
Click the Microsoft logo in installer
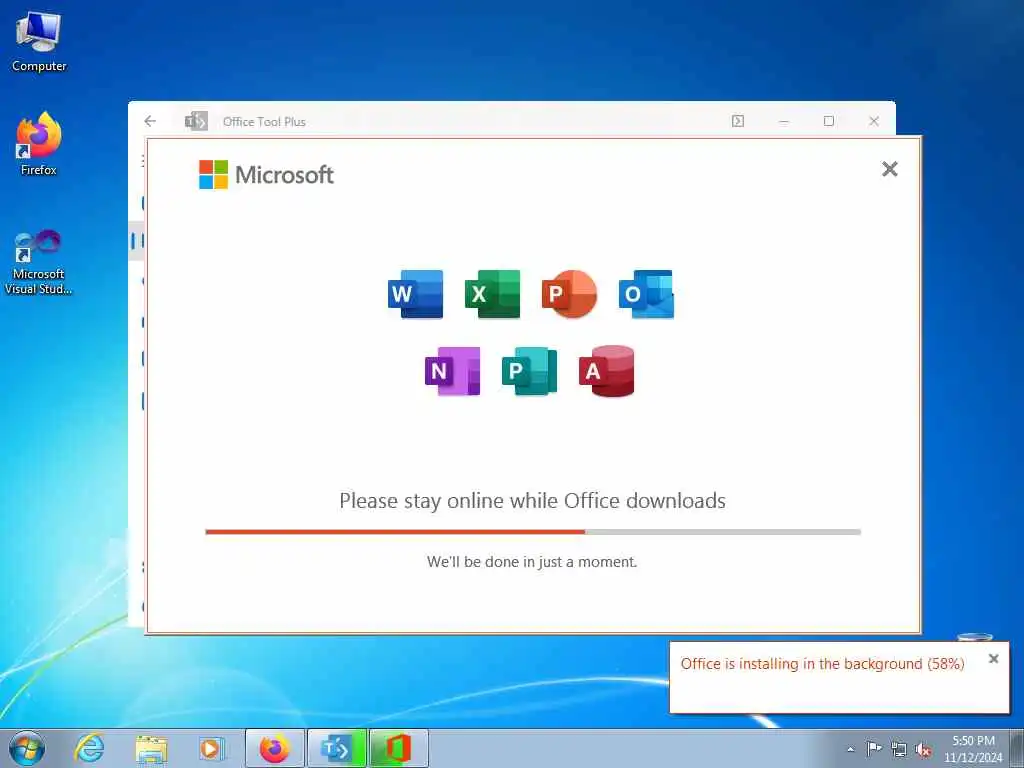coord(266,174)
